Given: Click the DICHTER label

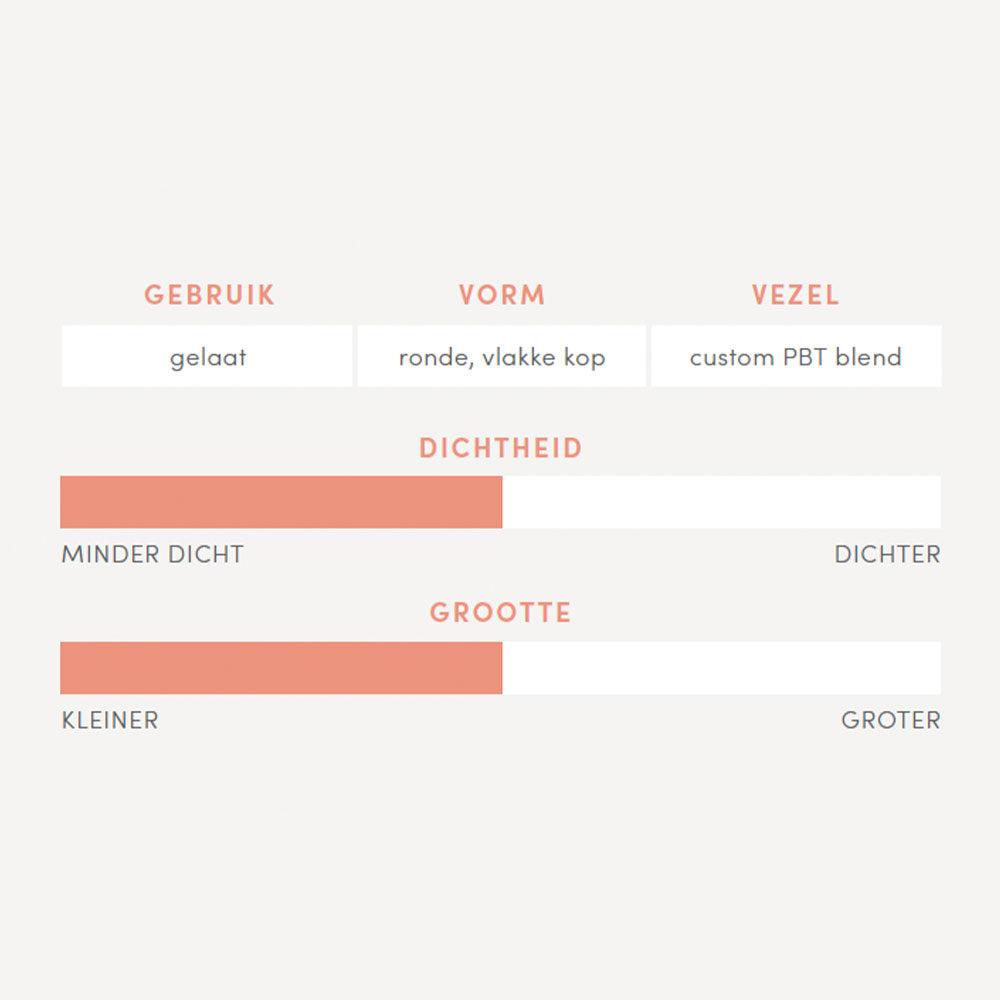Looking at the screenshot, I should click(x=888, y=554).
